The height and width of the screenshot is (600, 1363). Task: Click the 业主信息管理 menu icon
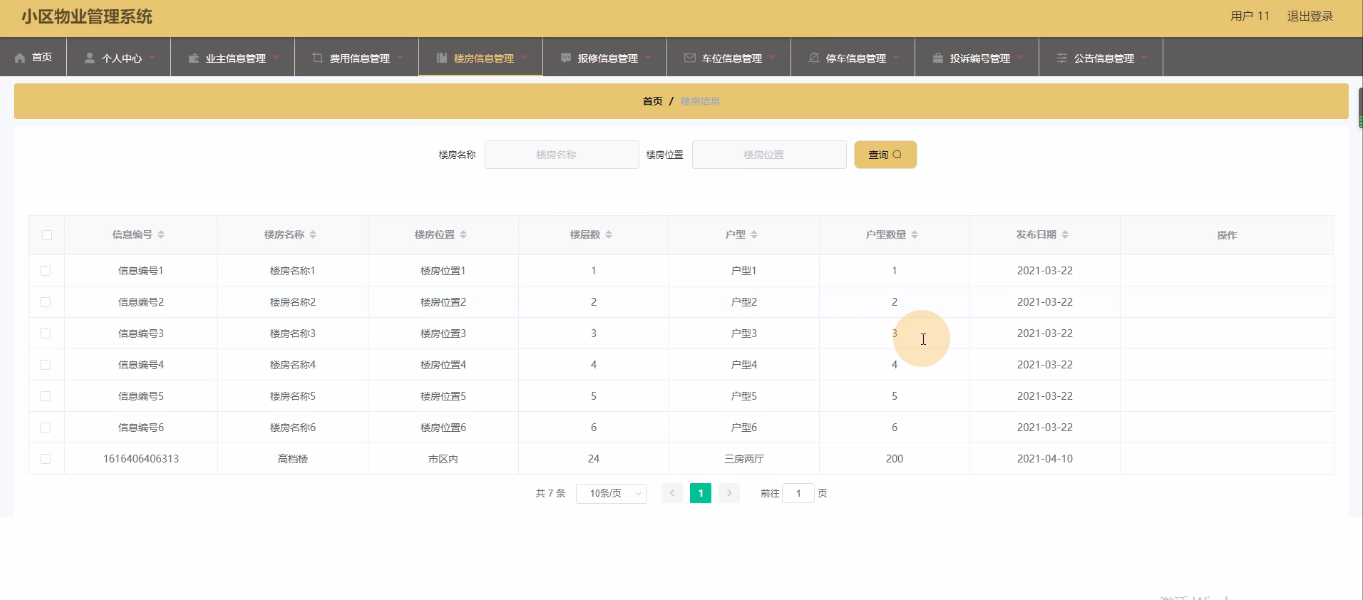point(194,58)
